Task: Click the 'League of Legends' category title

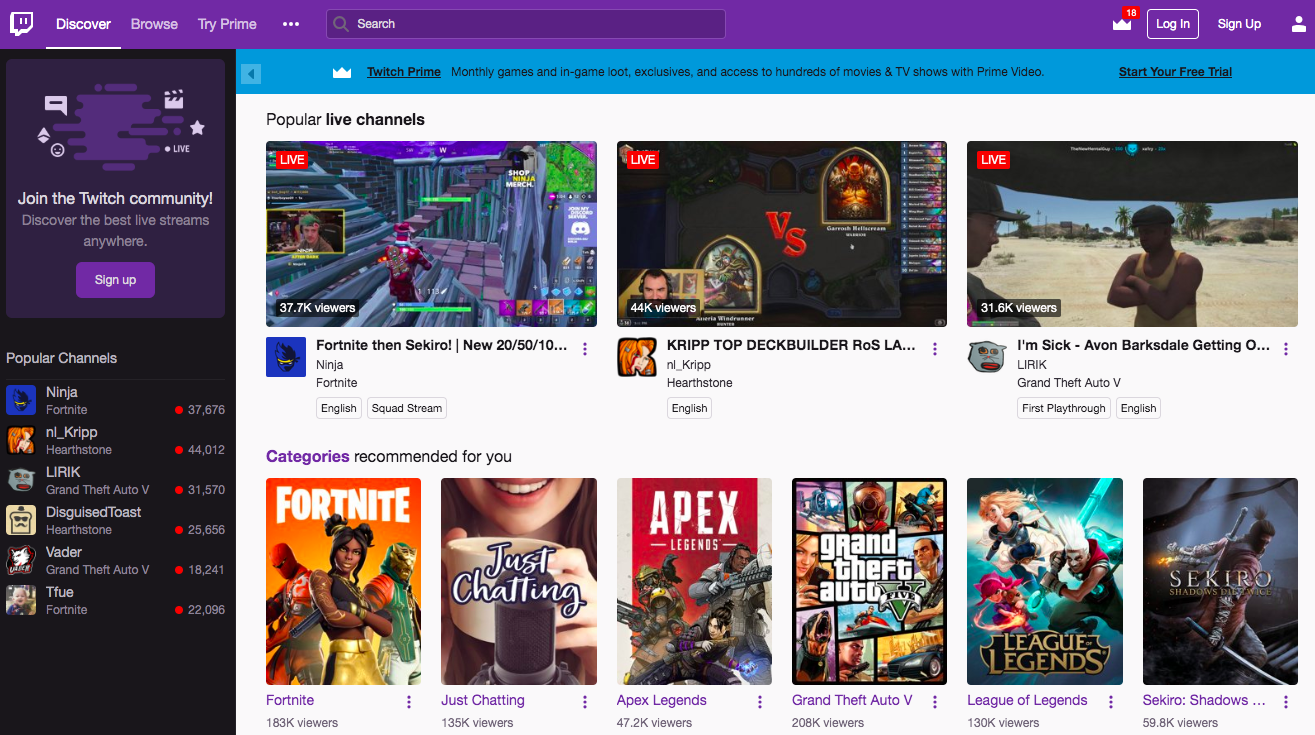Action: click(x=1027, y=700)
